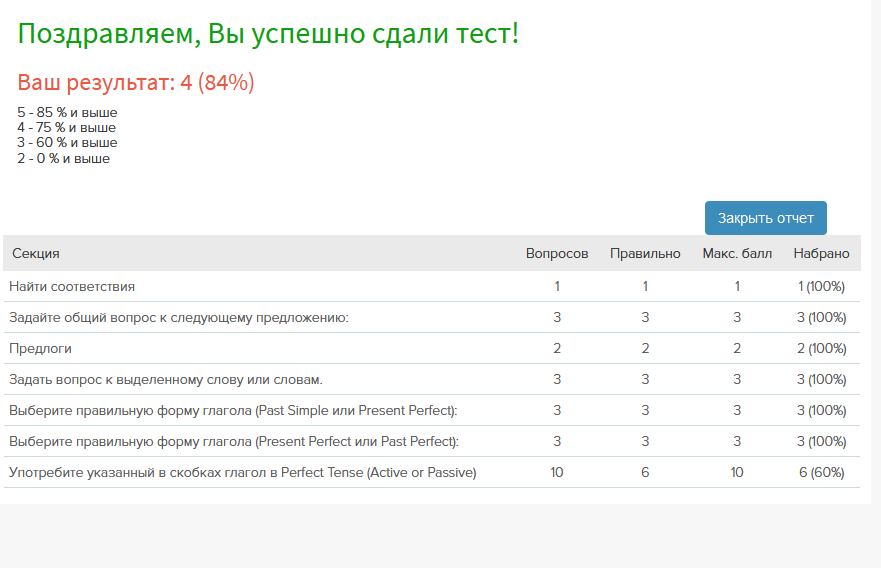The width and height of the screenshot is (881, 568).
Task: Click the '1 (100%)' score for Найти соответствия
Action: click(x=821, y=287)
